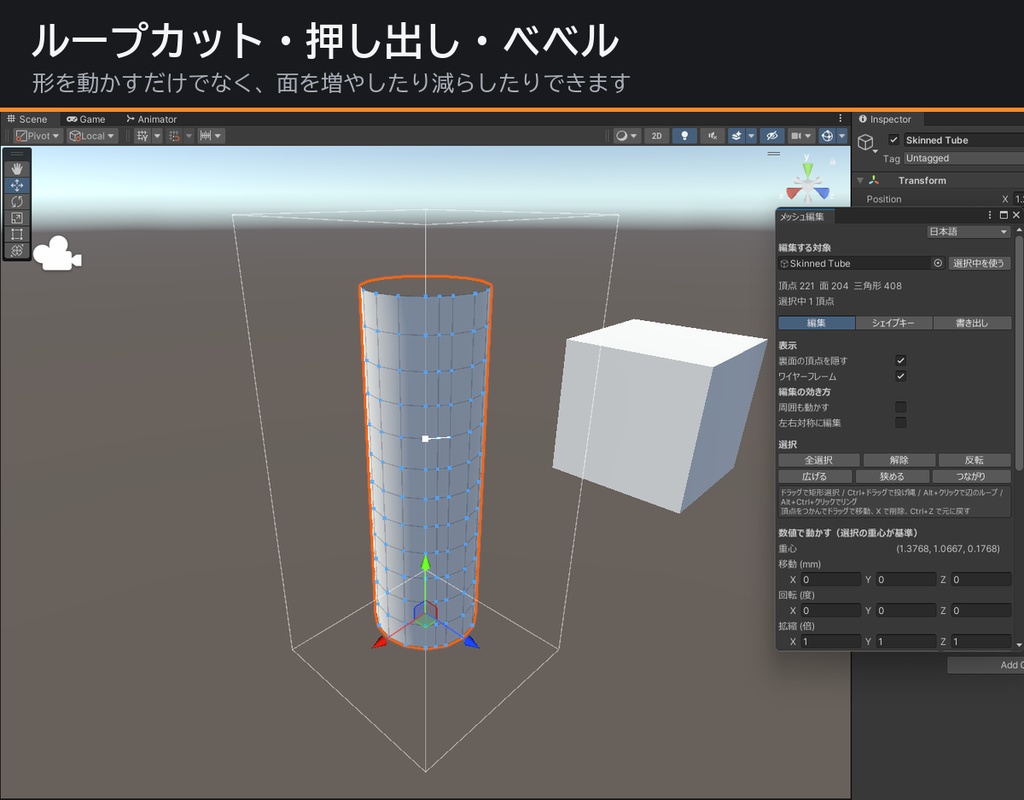Open the Untagged tag dropdown
Viewport: 1024px width, 800px height.
[963, 158]
